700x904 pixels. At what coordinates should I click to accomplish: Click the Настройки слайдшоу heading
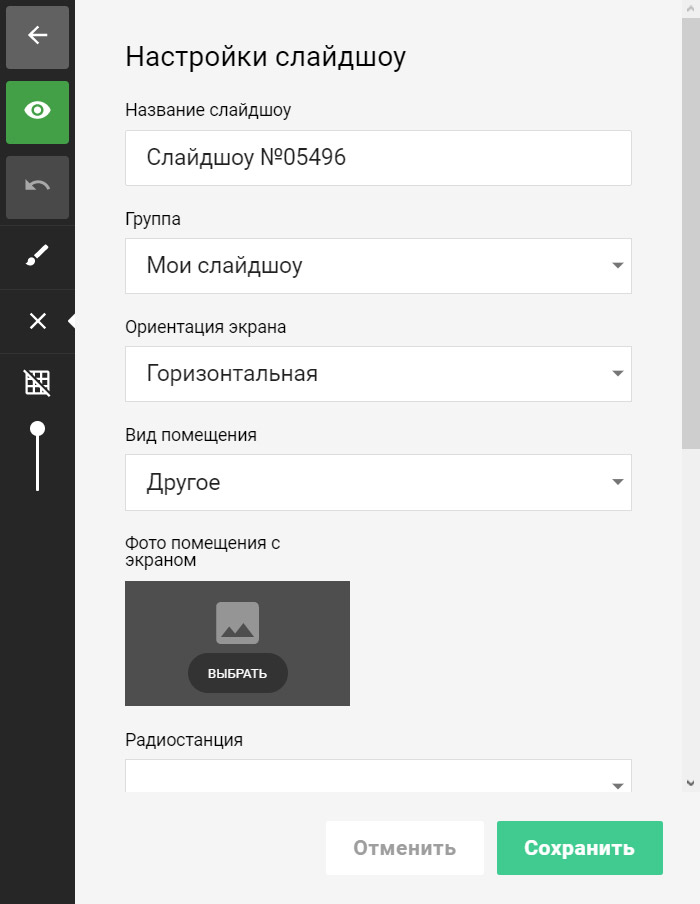(x=265, y=57)
